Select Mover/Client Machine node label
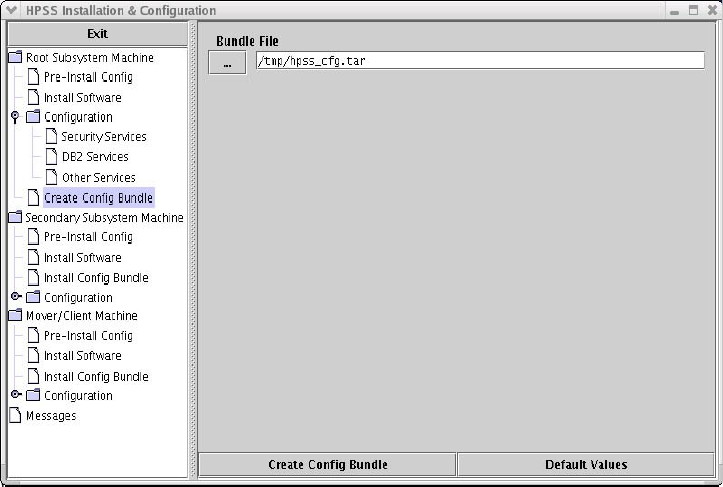Screen dimensions: 723x487 (x=82, y=316)
